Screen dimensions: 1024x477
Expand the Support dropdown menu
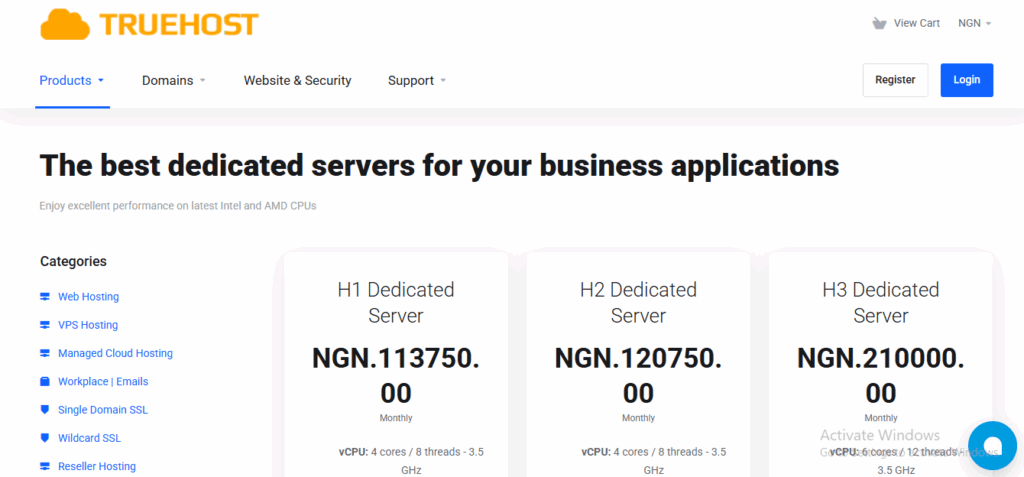[417, 80]
